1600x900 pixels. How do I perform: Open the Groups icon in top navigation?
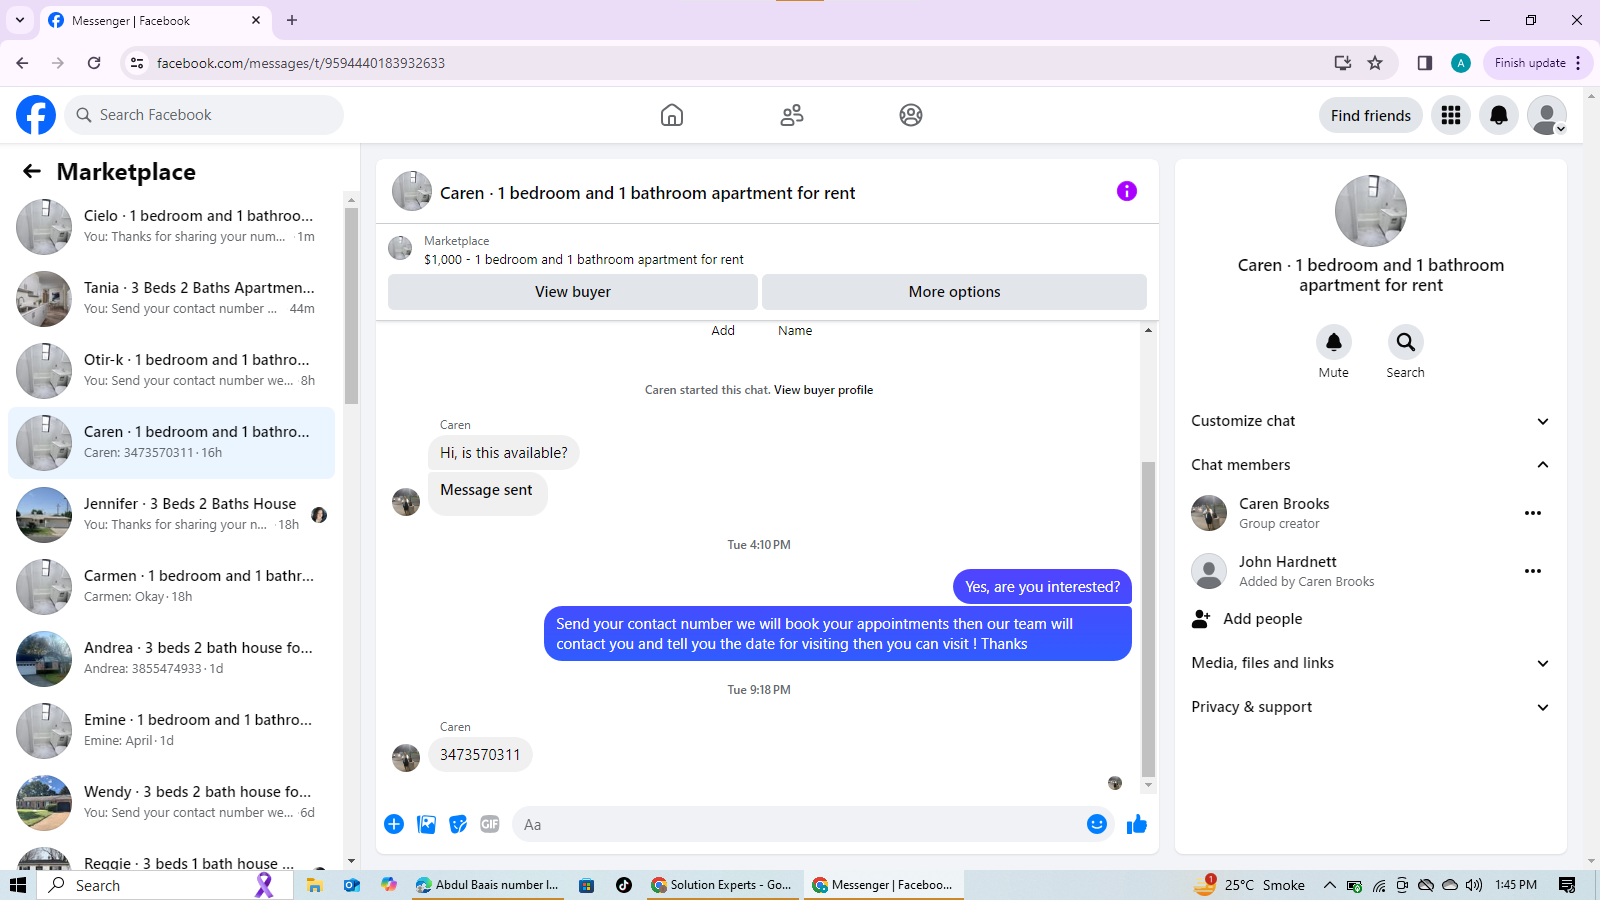(x=911, y=115)
